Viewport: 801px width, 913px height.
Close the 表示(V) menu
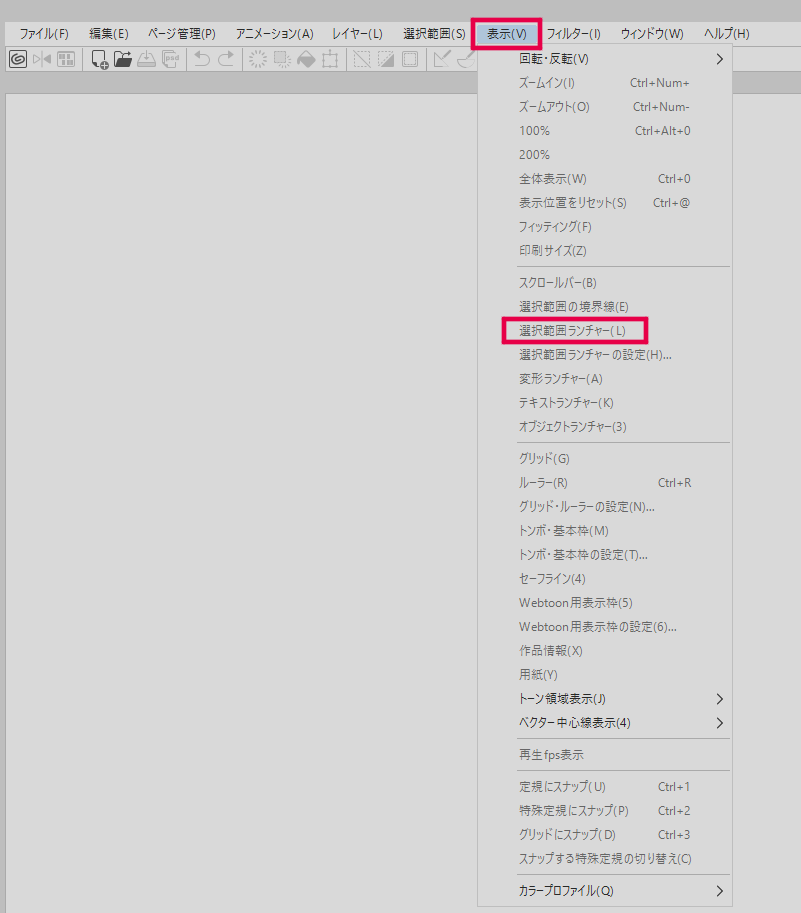click(x=506, y=34)
